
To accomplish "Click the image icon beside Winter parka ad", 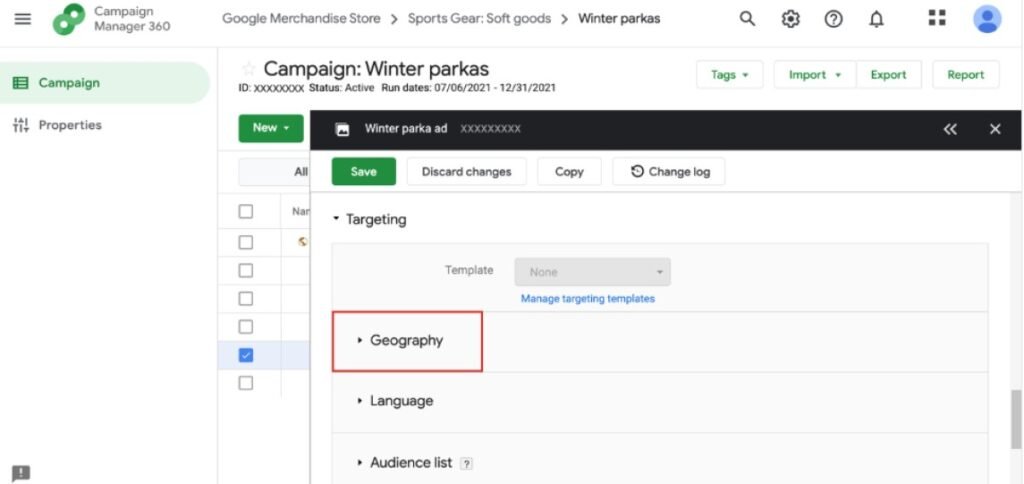I will [342, 129].
